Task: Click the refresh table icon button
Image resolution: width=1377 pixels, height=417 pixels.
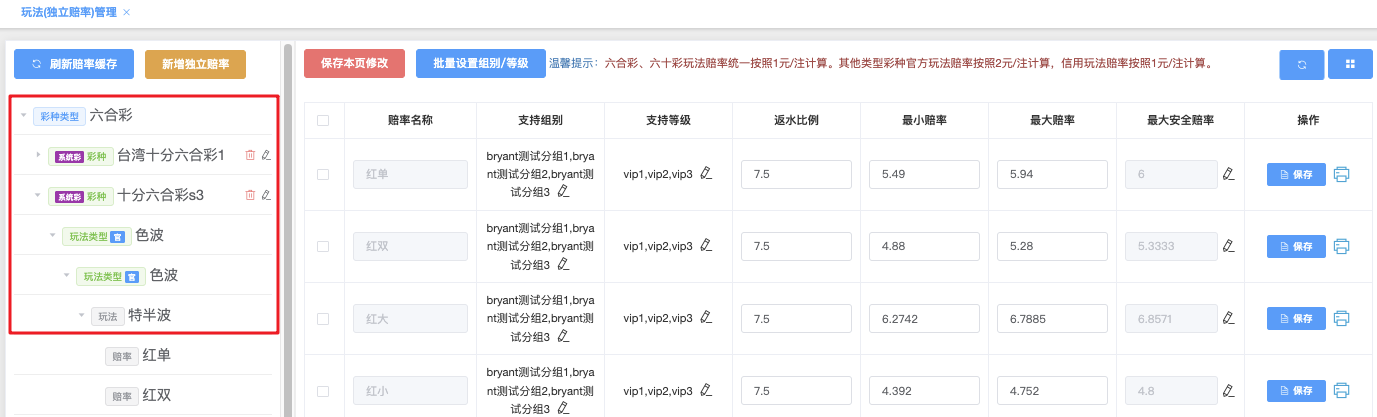Action: 1301,64
